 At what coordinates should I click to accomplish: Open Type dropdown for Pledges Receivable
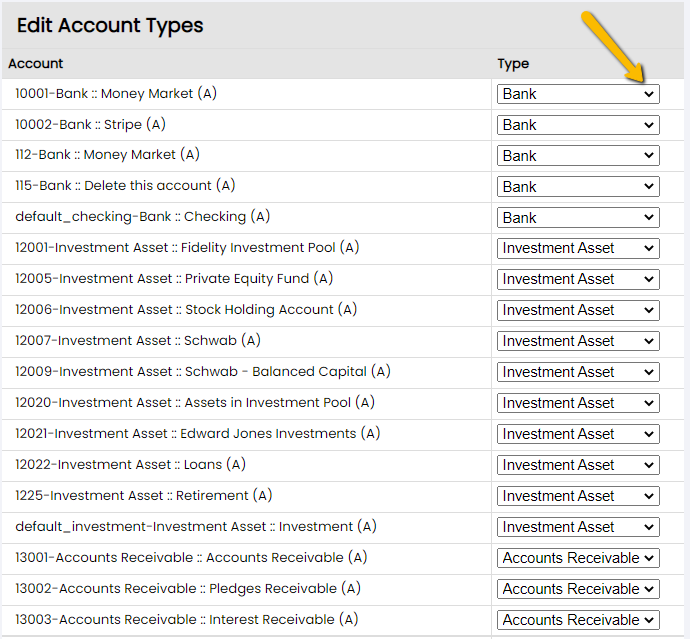[578, 589]
